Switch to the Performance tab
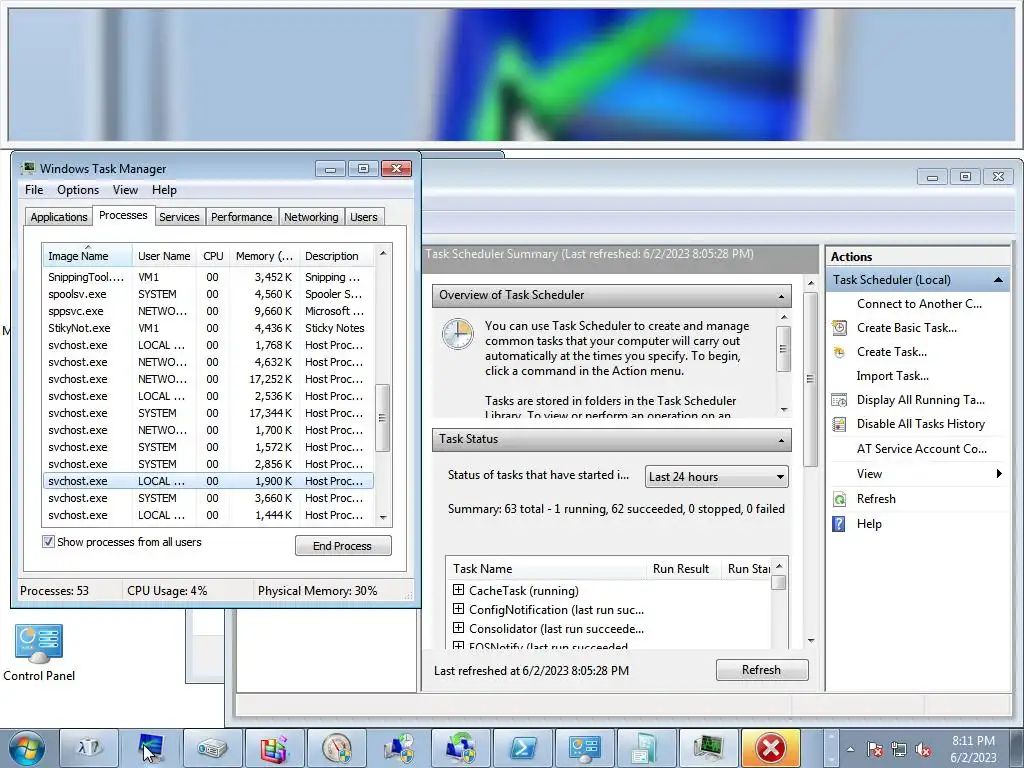Screen dimensions: 1024x768 (x=242, y=217)
